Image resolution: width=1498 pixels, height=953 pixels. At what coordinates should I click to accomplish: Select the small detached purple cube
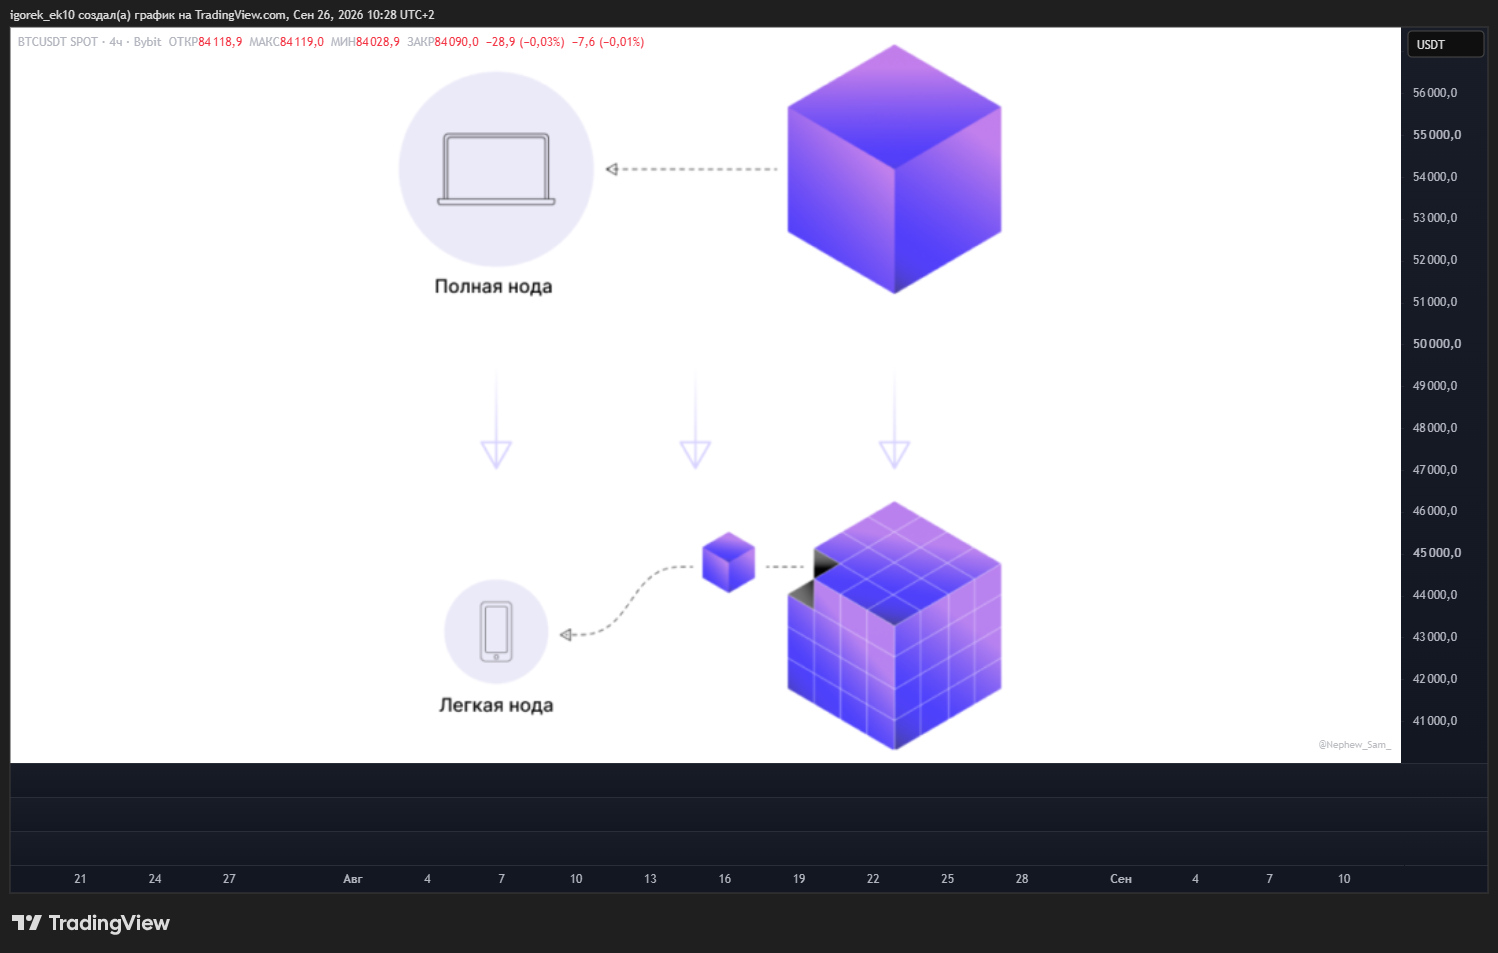click(x=728, y=562)
